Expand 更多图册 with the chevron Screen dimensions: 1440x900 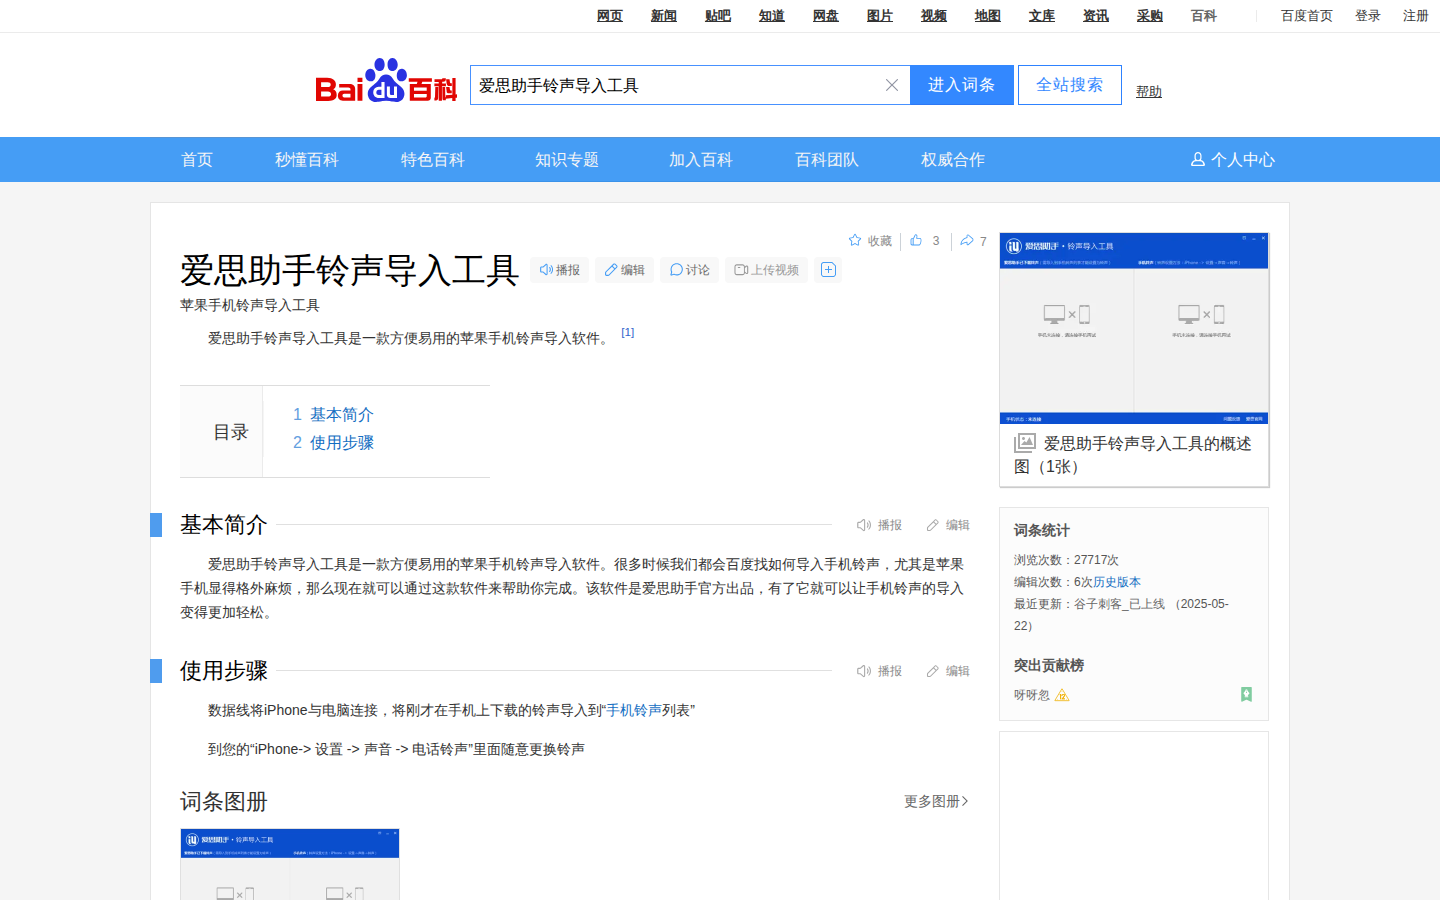[937, 801]
